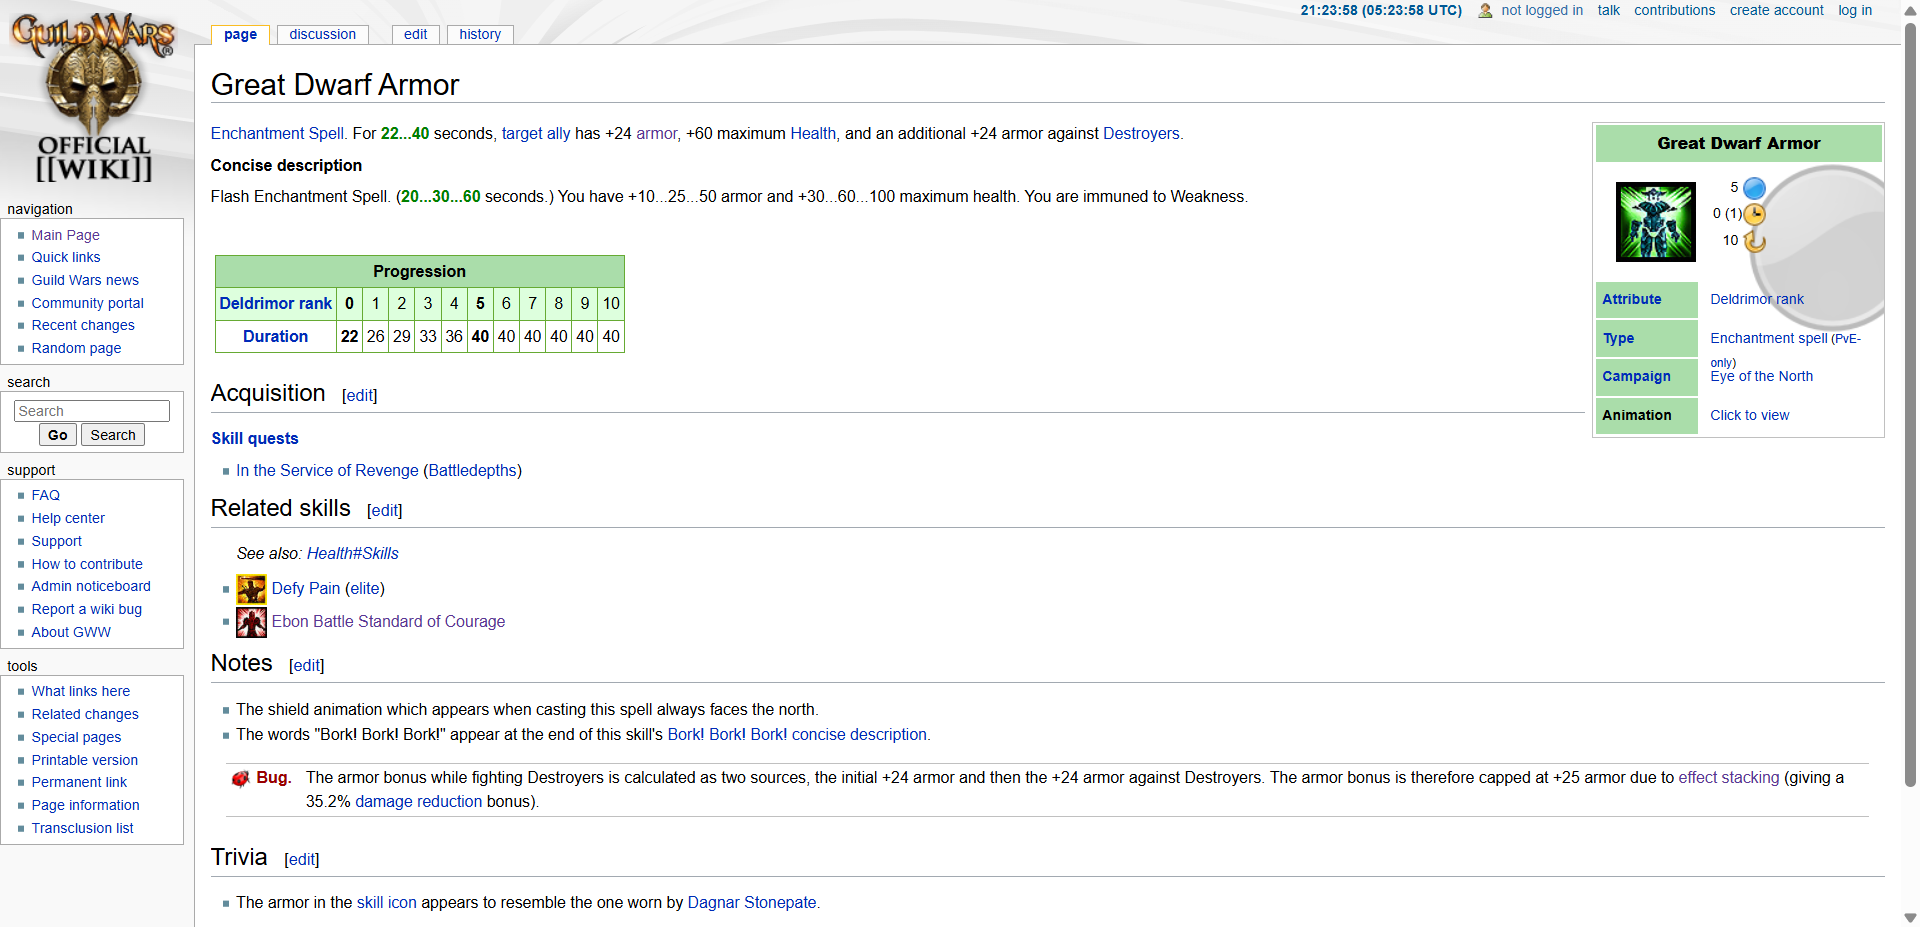Open the Defy Pain skill link
This screenshot has width=1920, height=927.
tap(306, 588)
